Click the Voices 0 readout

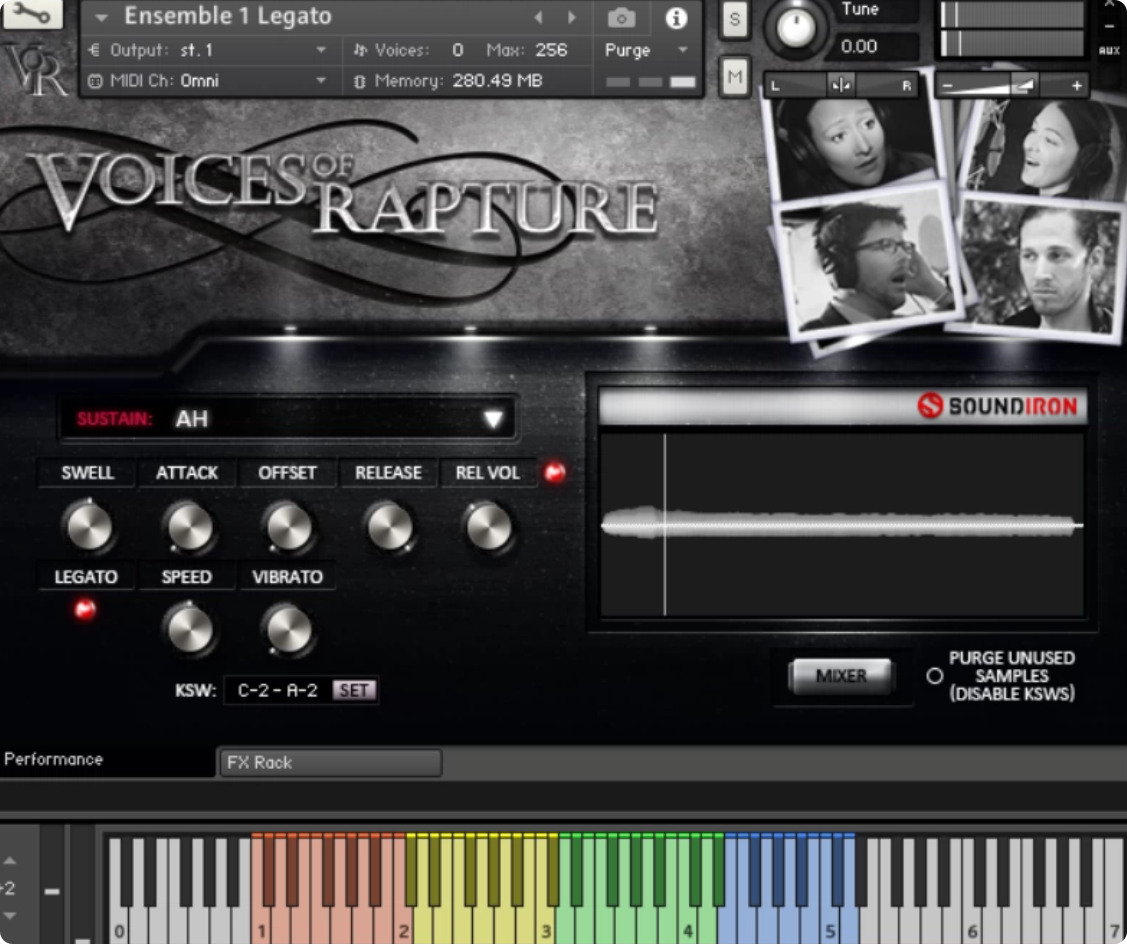(409, 50)
